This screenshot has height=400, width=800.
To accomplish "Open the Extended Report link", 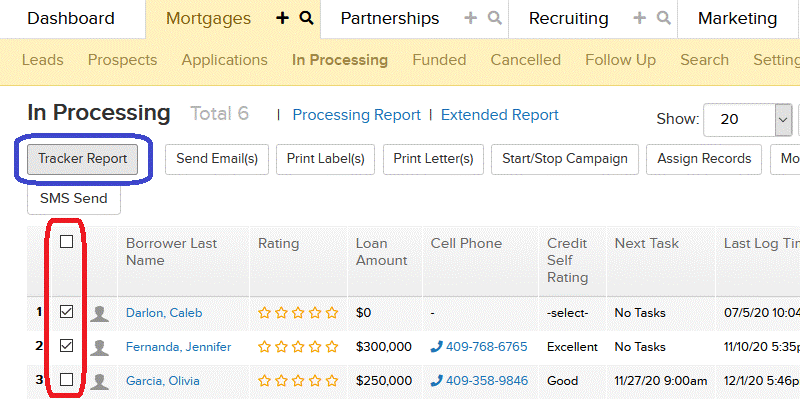I will (500, 115).
